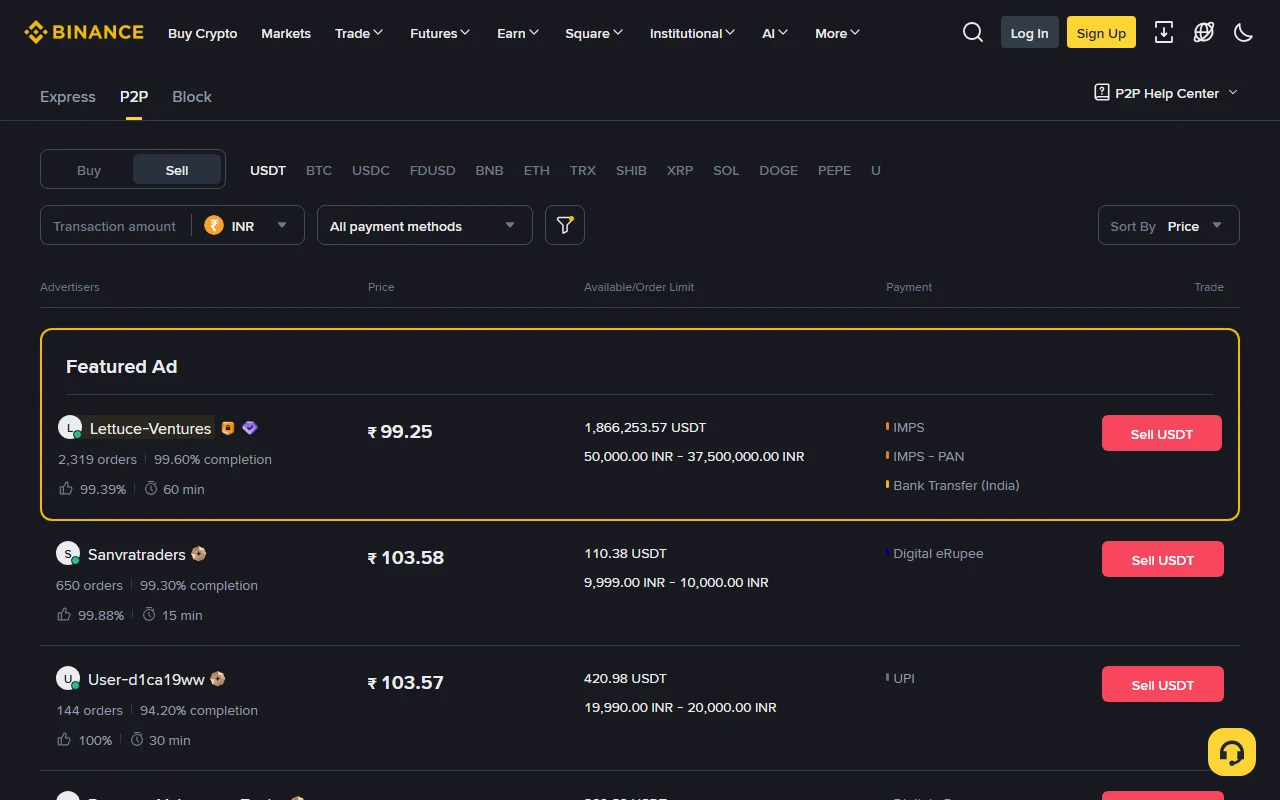Click the badge next to User-d1ca19ww
Screen dimensions: 1280x800
[218, 679]
